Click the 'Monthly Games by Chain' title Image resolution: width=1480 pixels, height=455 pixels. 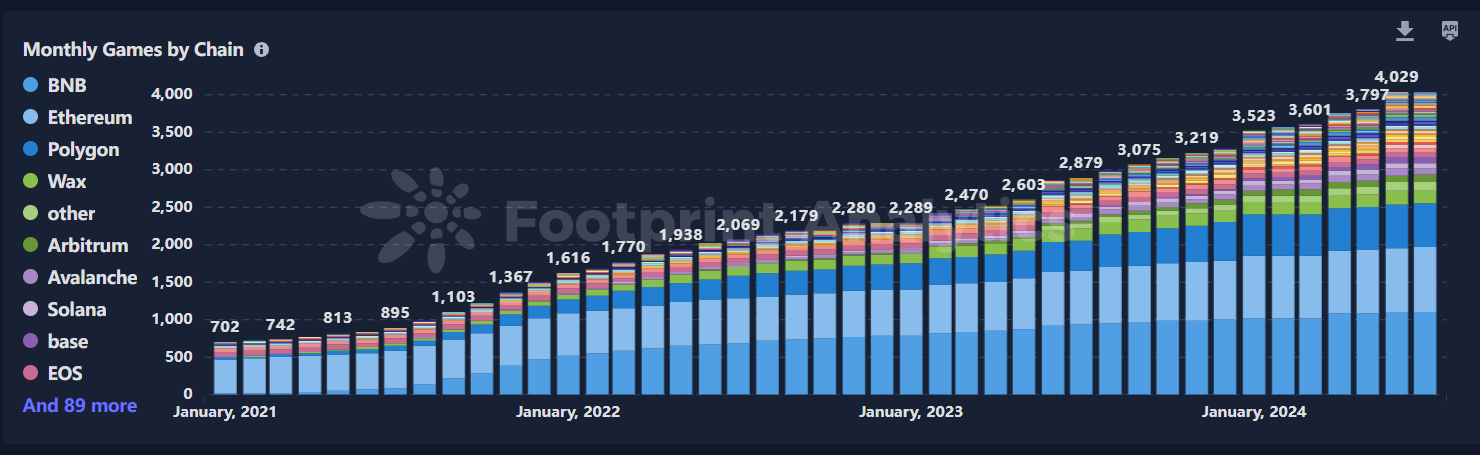(133, 49)
